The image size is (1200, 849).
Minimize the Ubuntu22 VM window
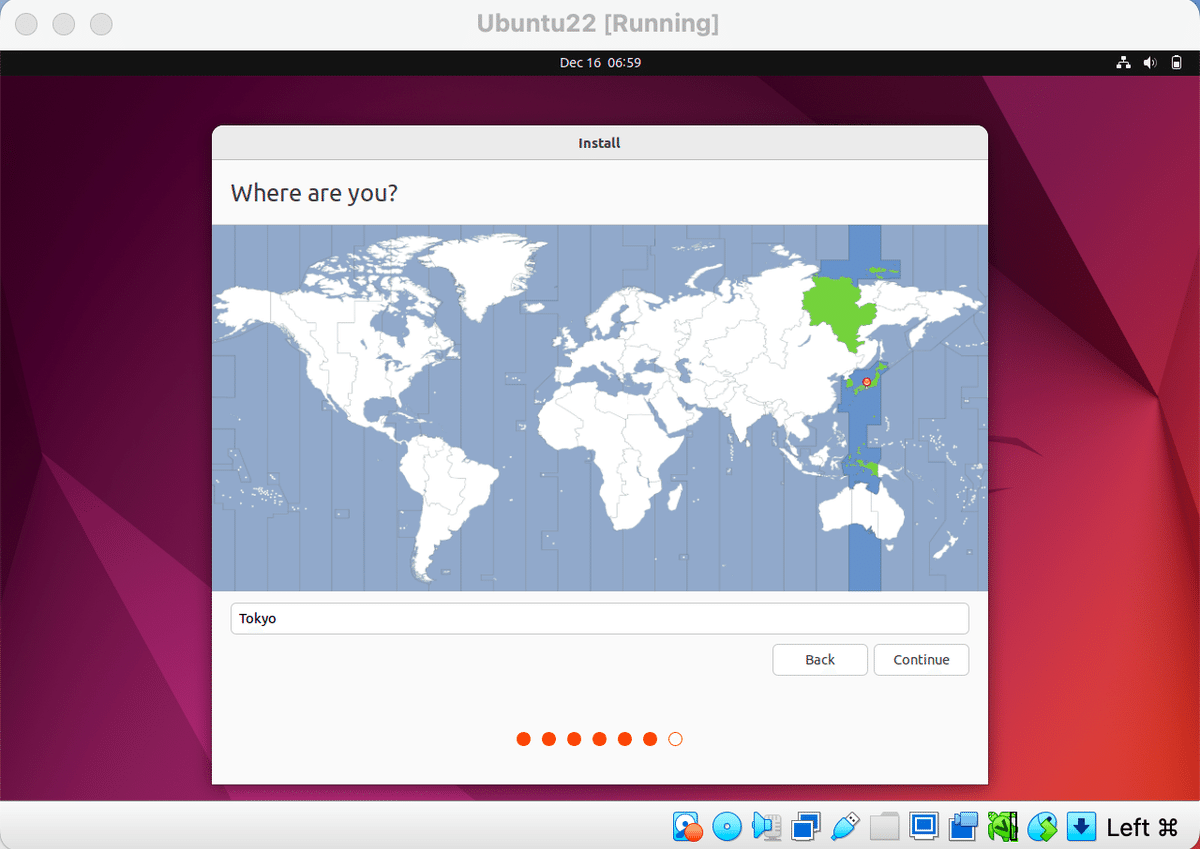pos(65,22)
